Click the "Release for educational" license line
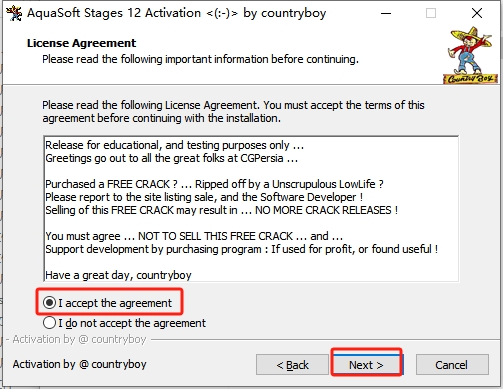Screen dimensions: 503x389 coord(175,145)
